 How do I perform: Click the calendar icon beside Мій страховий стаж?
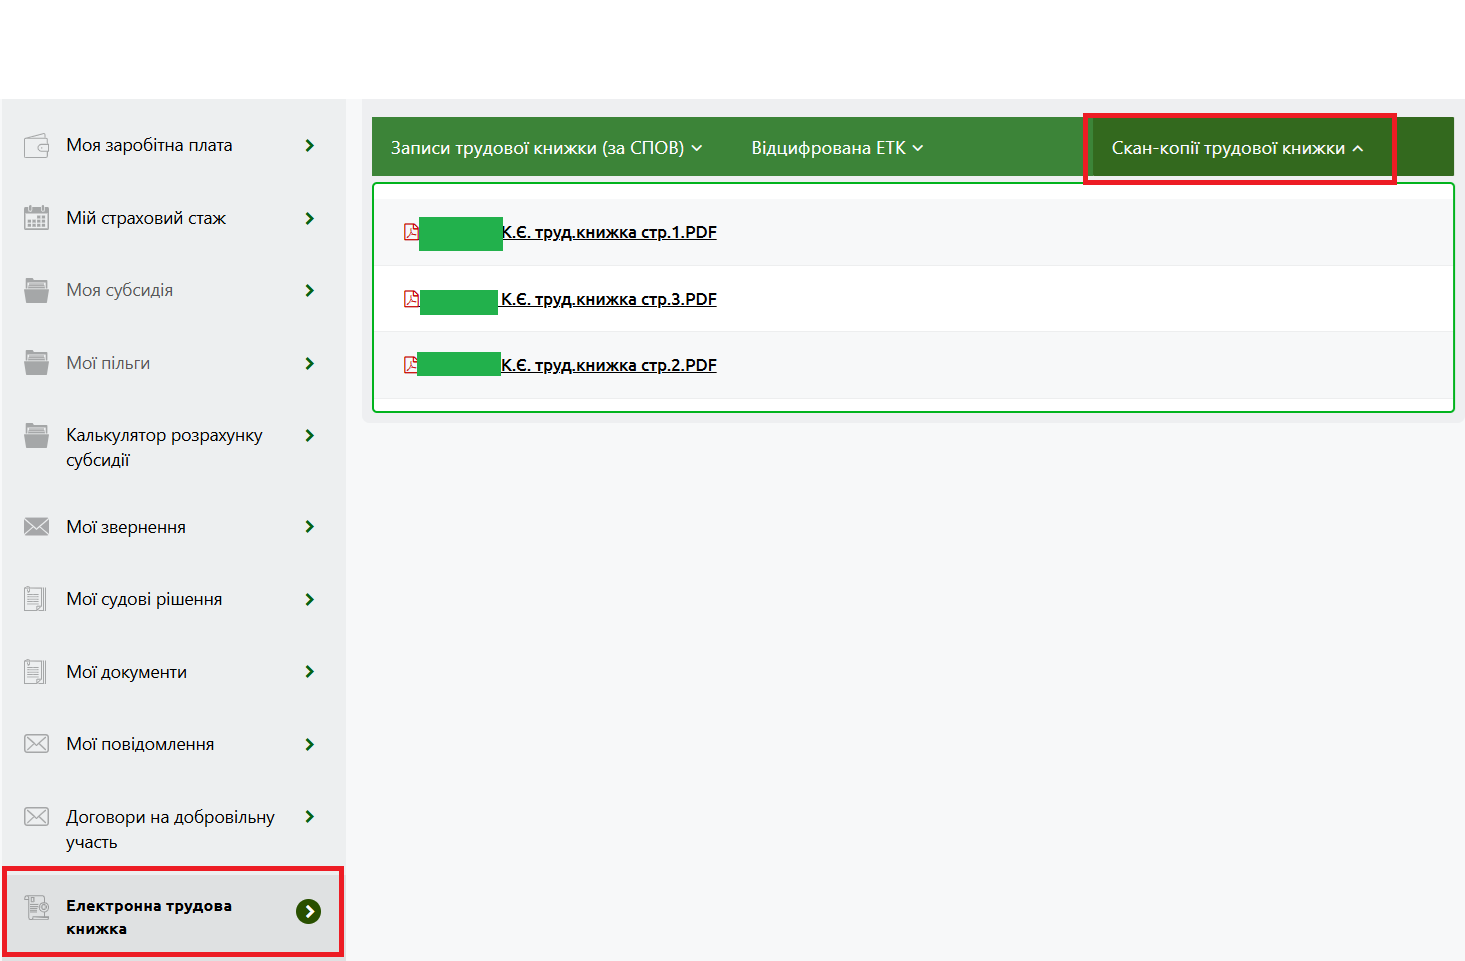36,218
